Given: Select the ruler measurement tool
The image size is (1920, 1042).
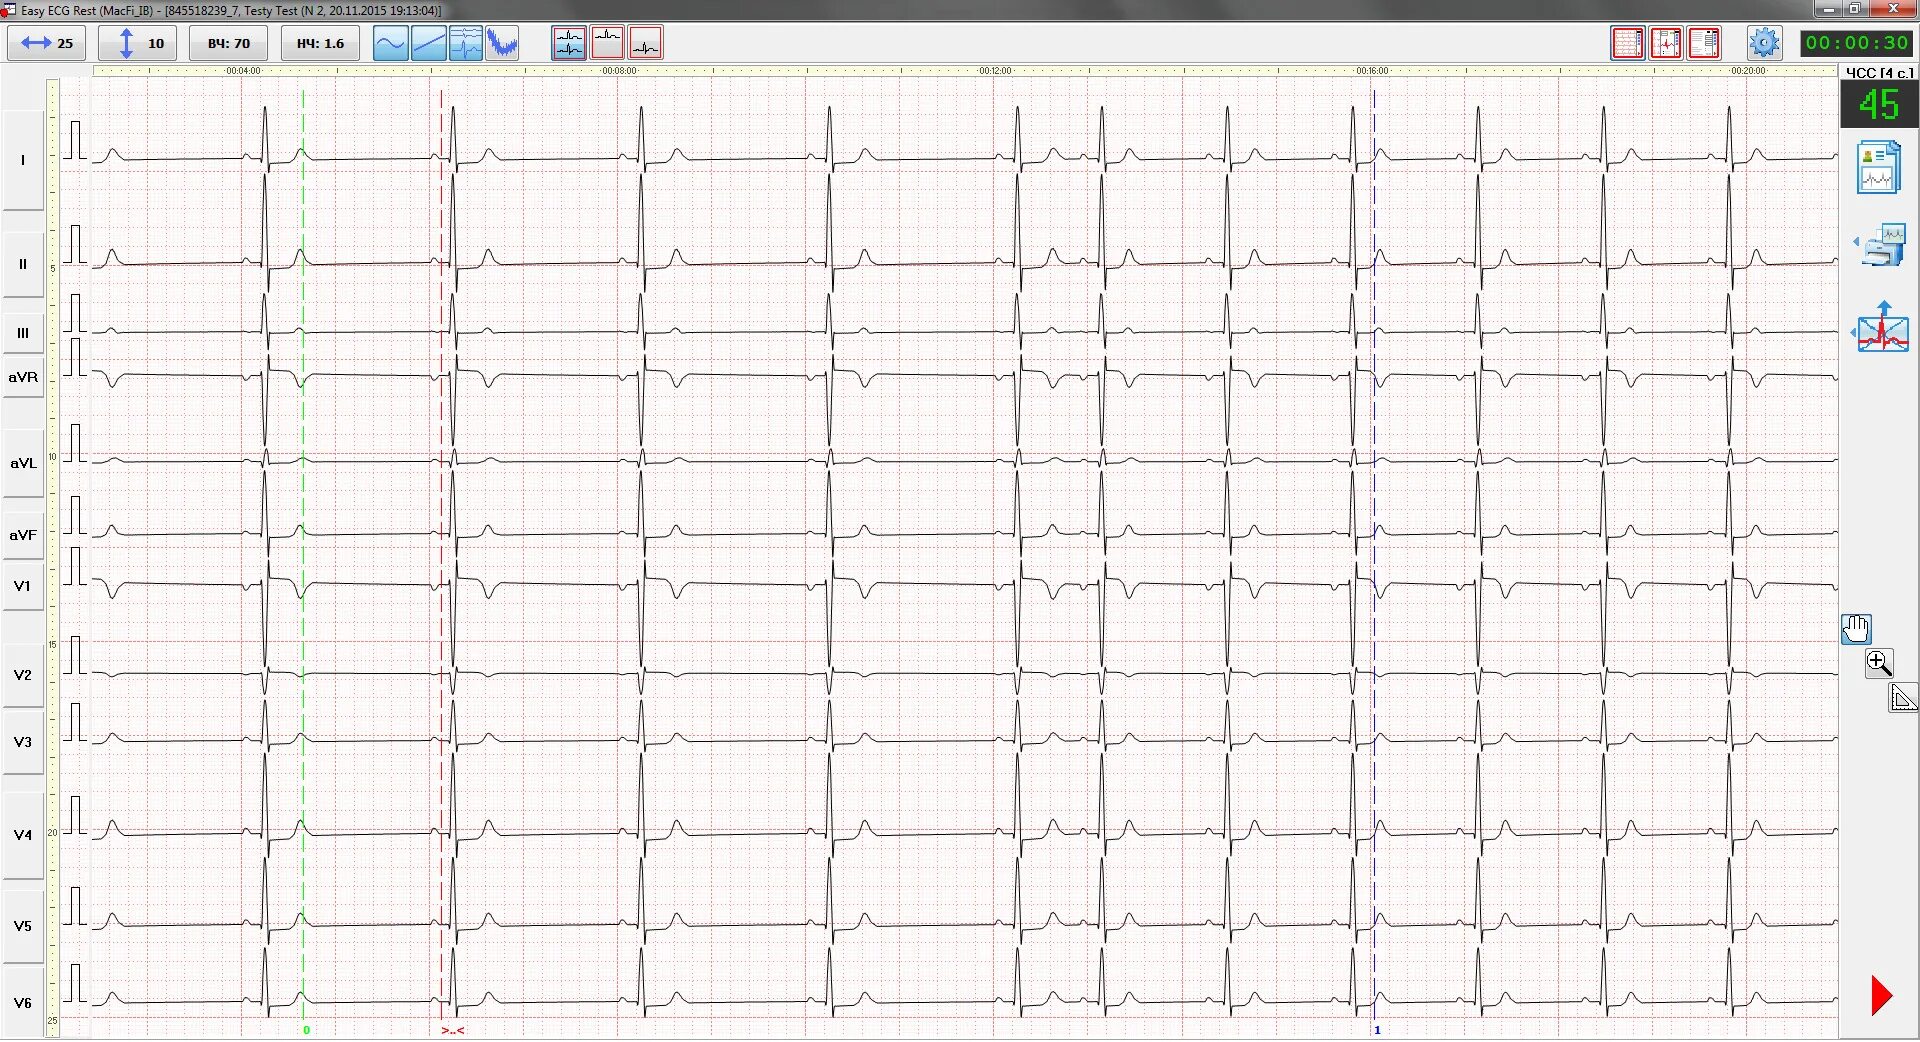Looking at the screenshot, I should tap(1903, 697).
